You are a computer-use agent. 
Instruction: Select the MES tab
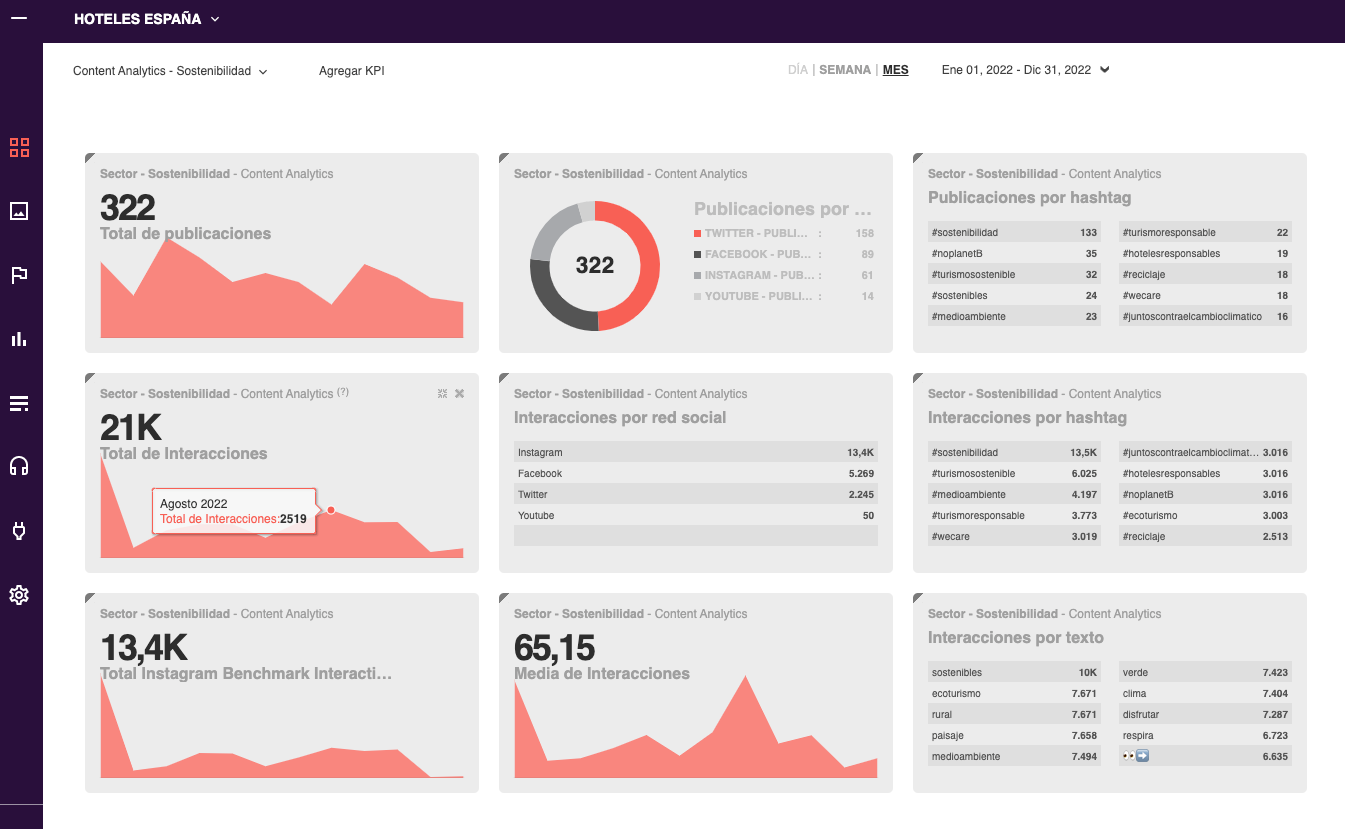point(895,69)
